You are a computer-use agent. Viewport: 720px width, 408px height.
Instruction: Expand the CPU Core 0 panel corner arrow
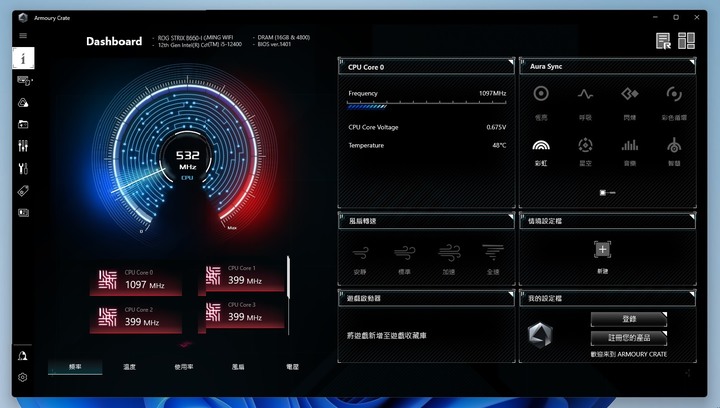click(511, 62)
